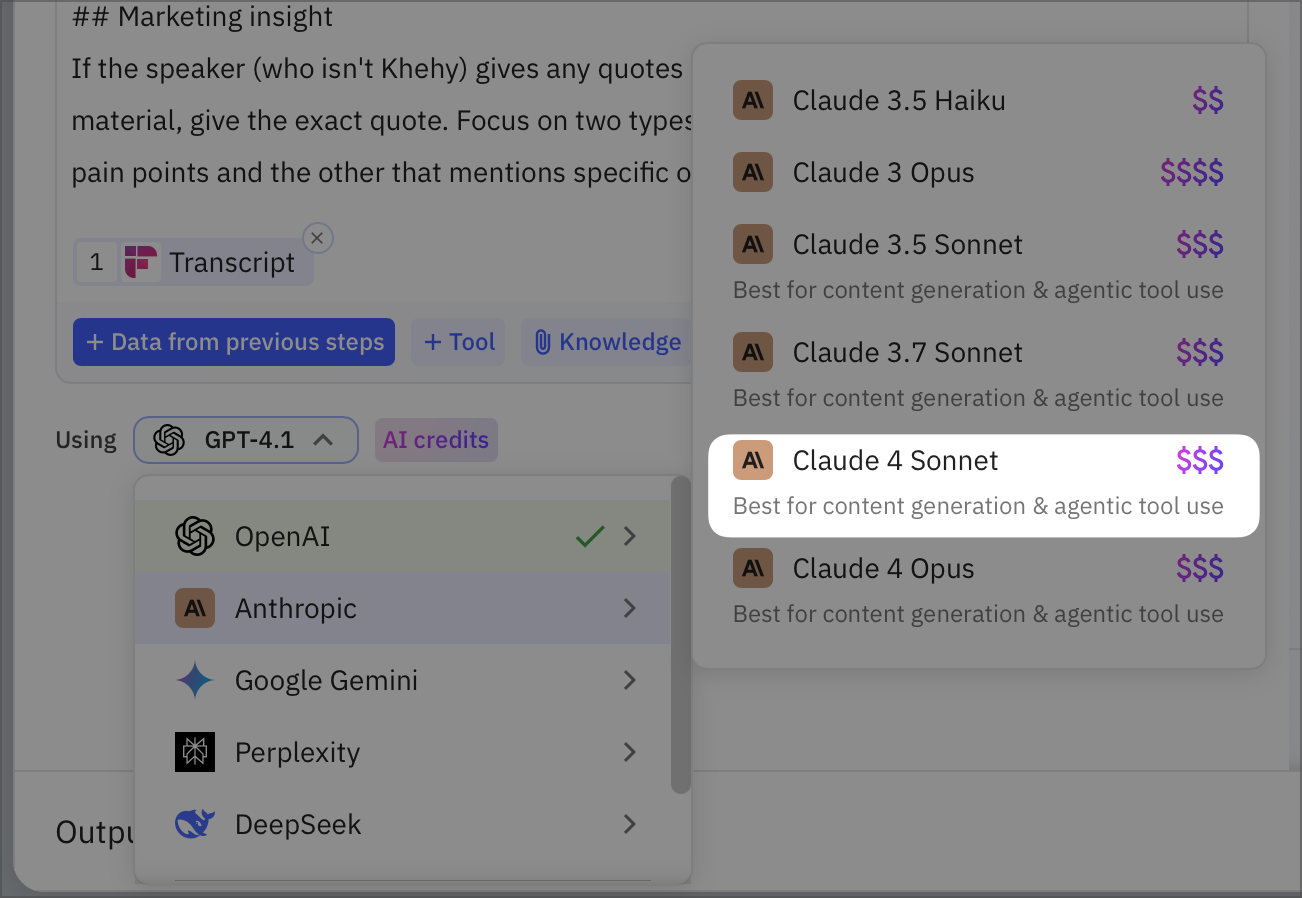The height and width of the screenshot is (898, 1302).
Task: Click Data from previous steps button
Action: pos(234,342)
